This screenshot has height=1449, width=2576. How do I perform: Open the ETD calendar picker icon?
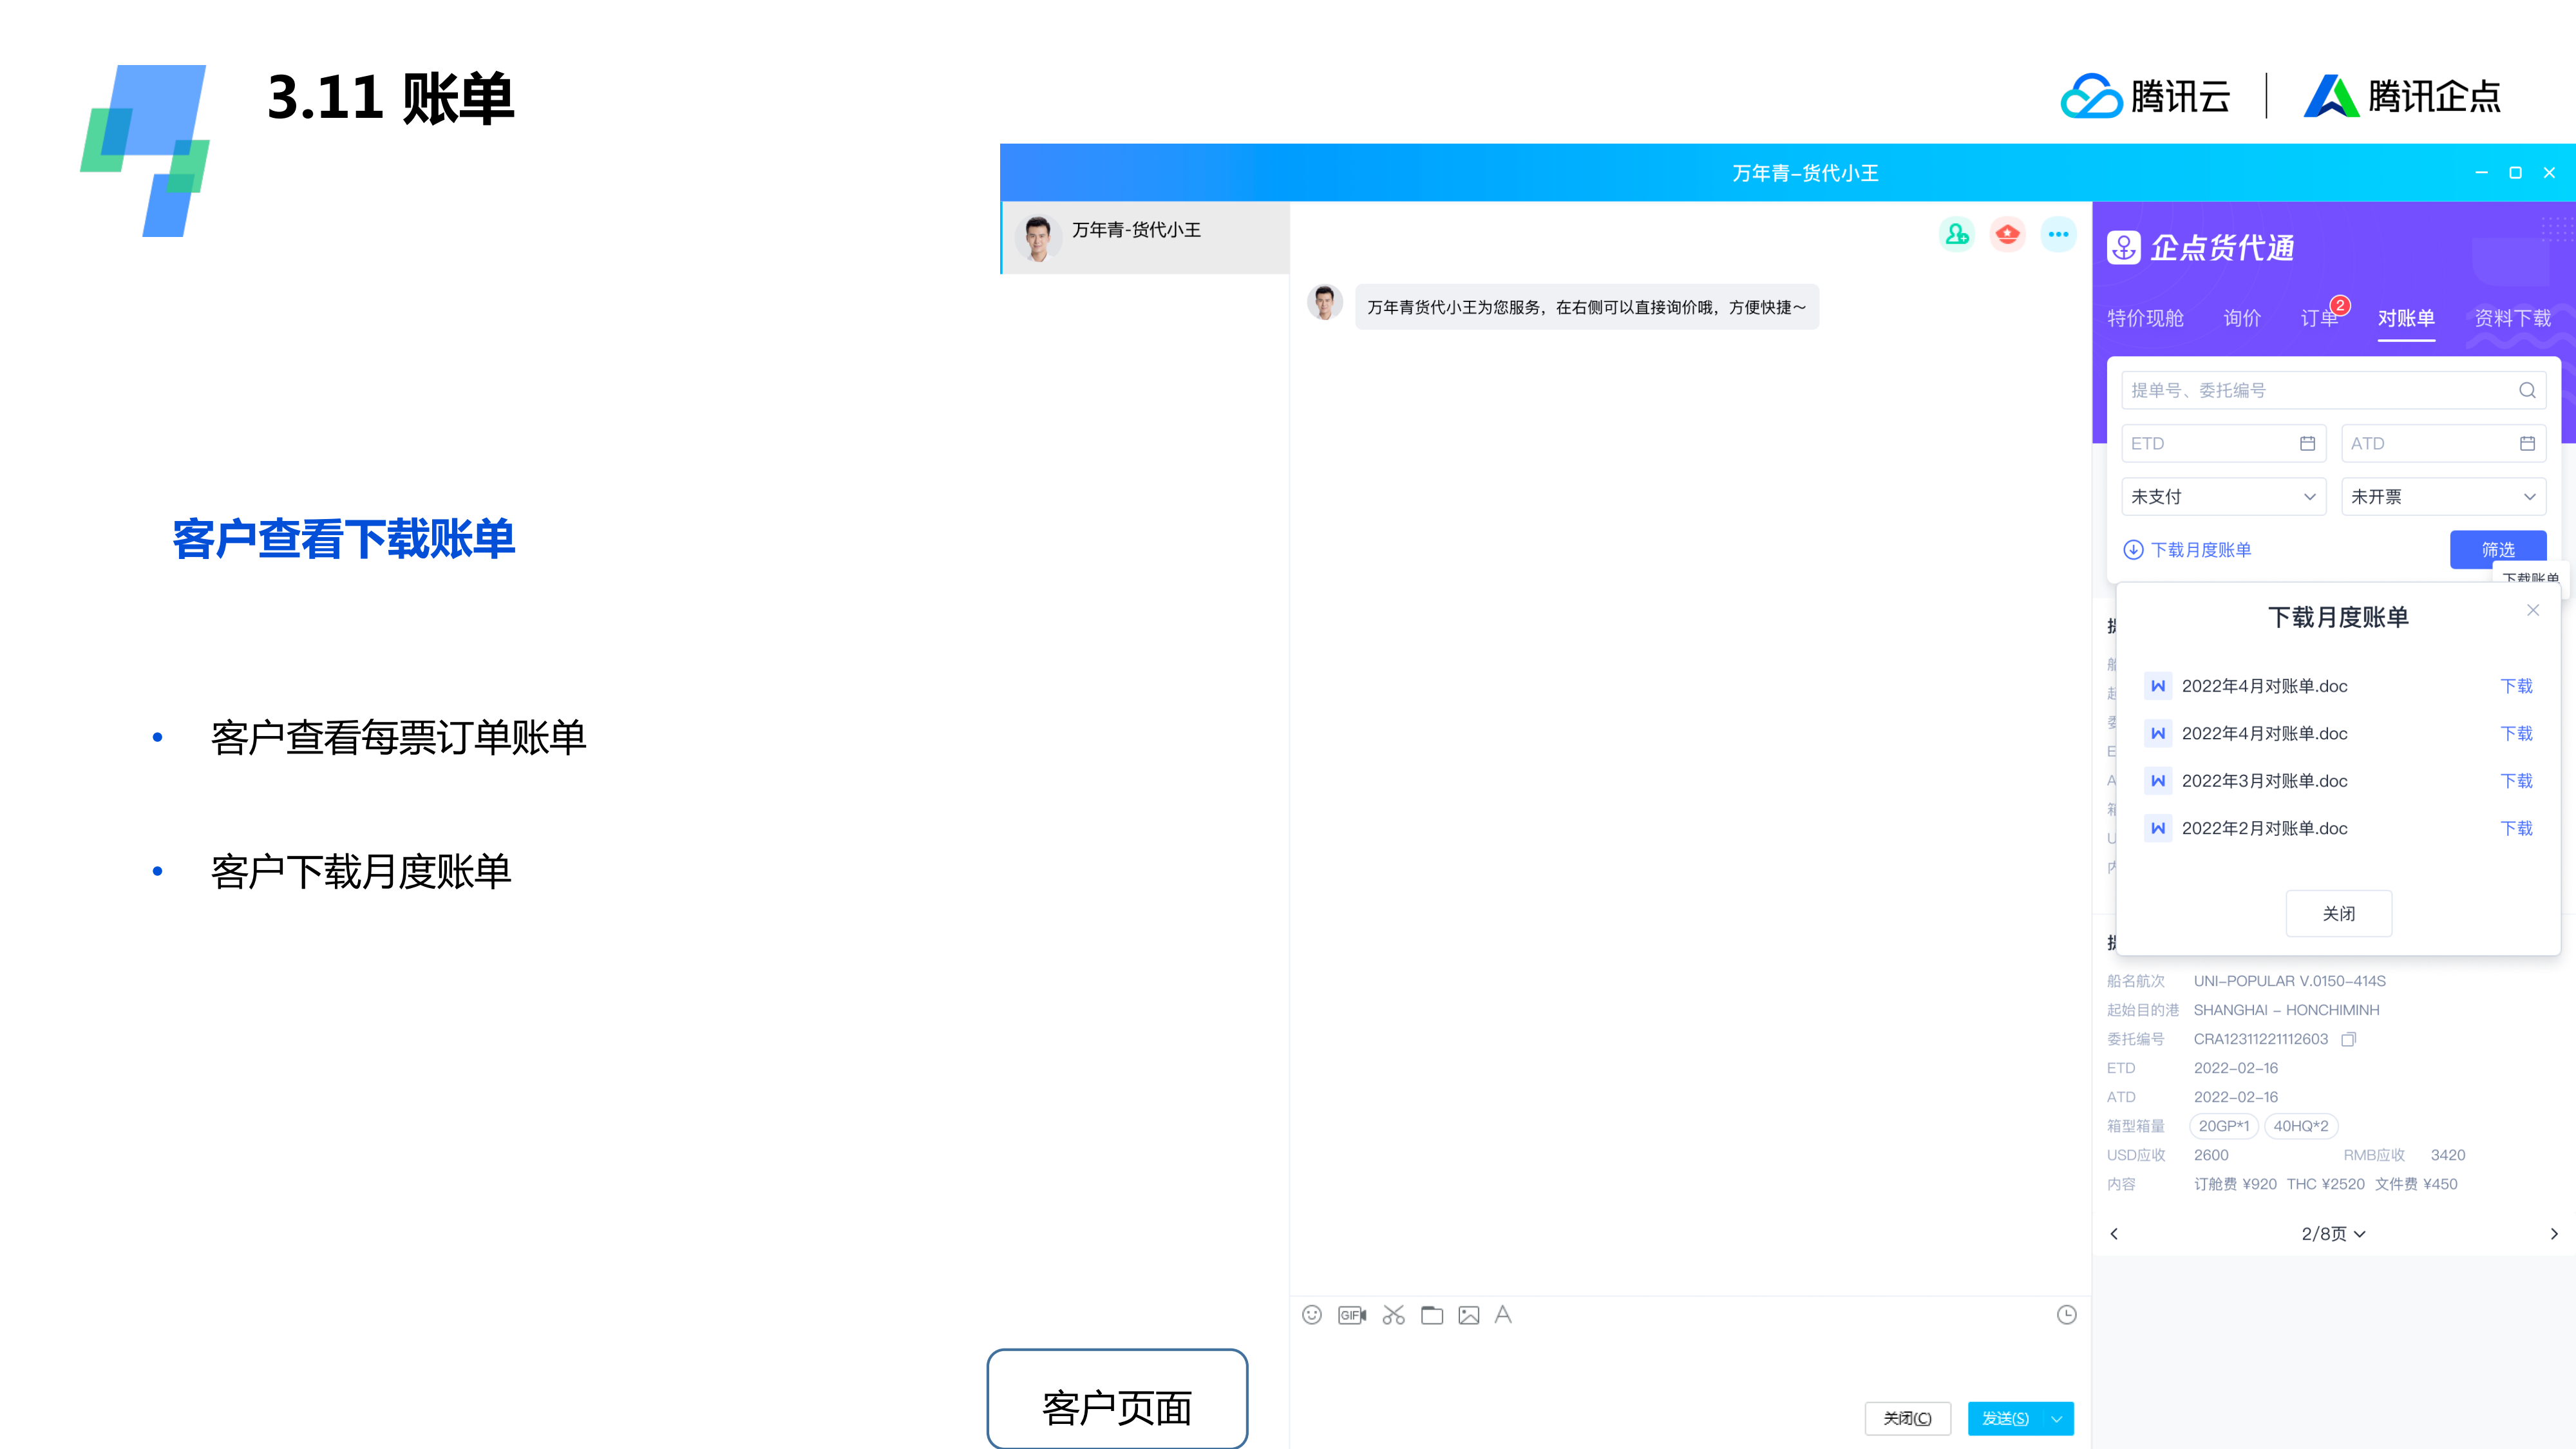[2307, 443]
